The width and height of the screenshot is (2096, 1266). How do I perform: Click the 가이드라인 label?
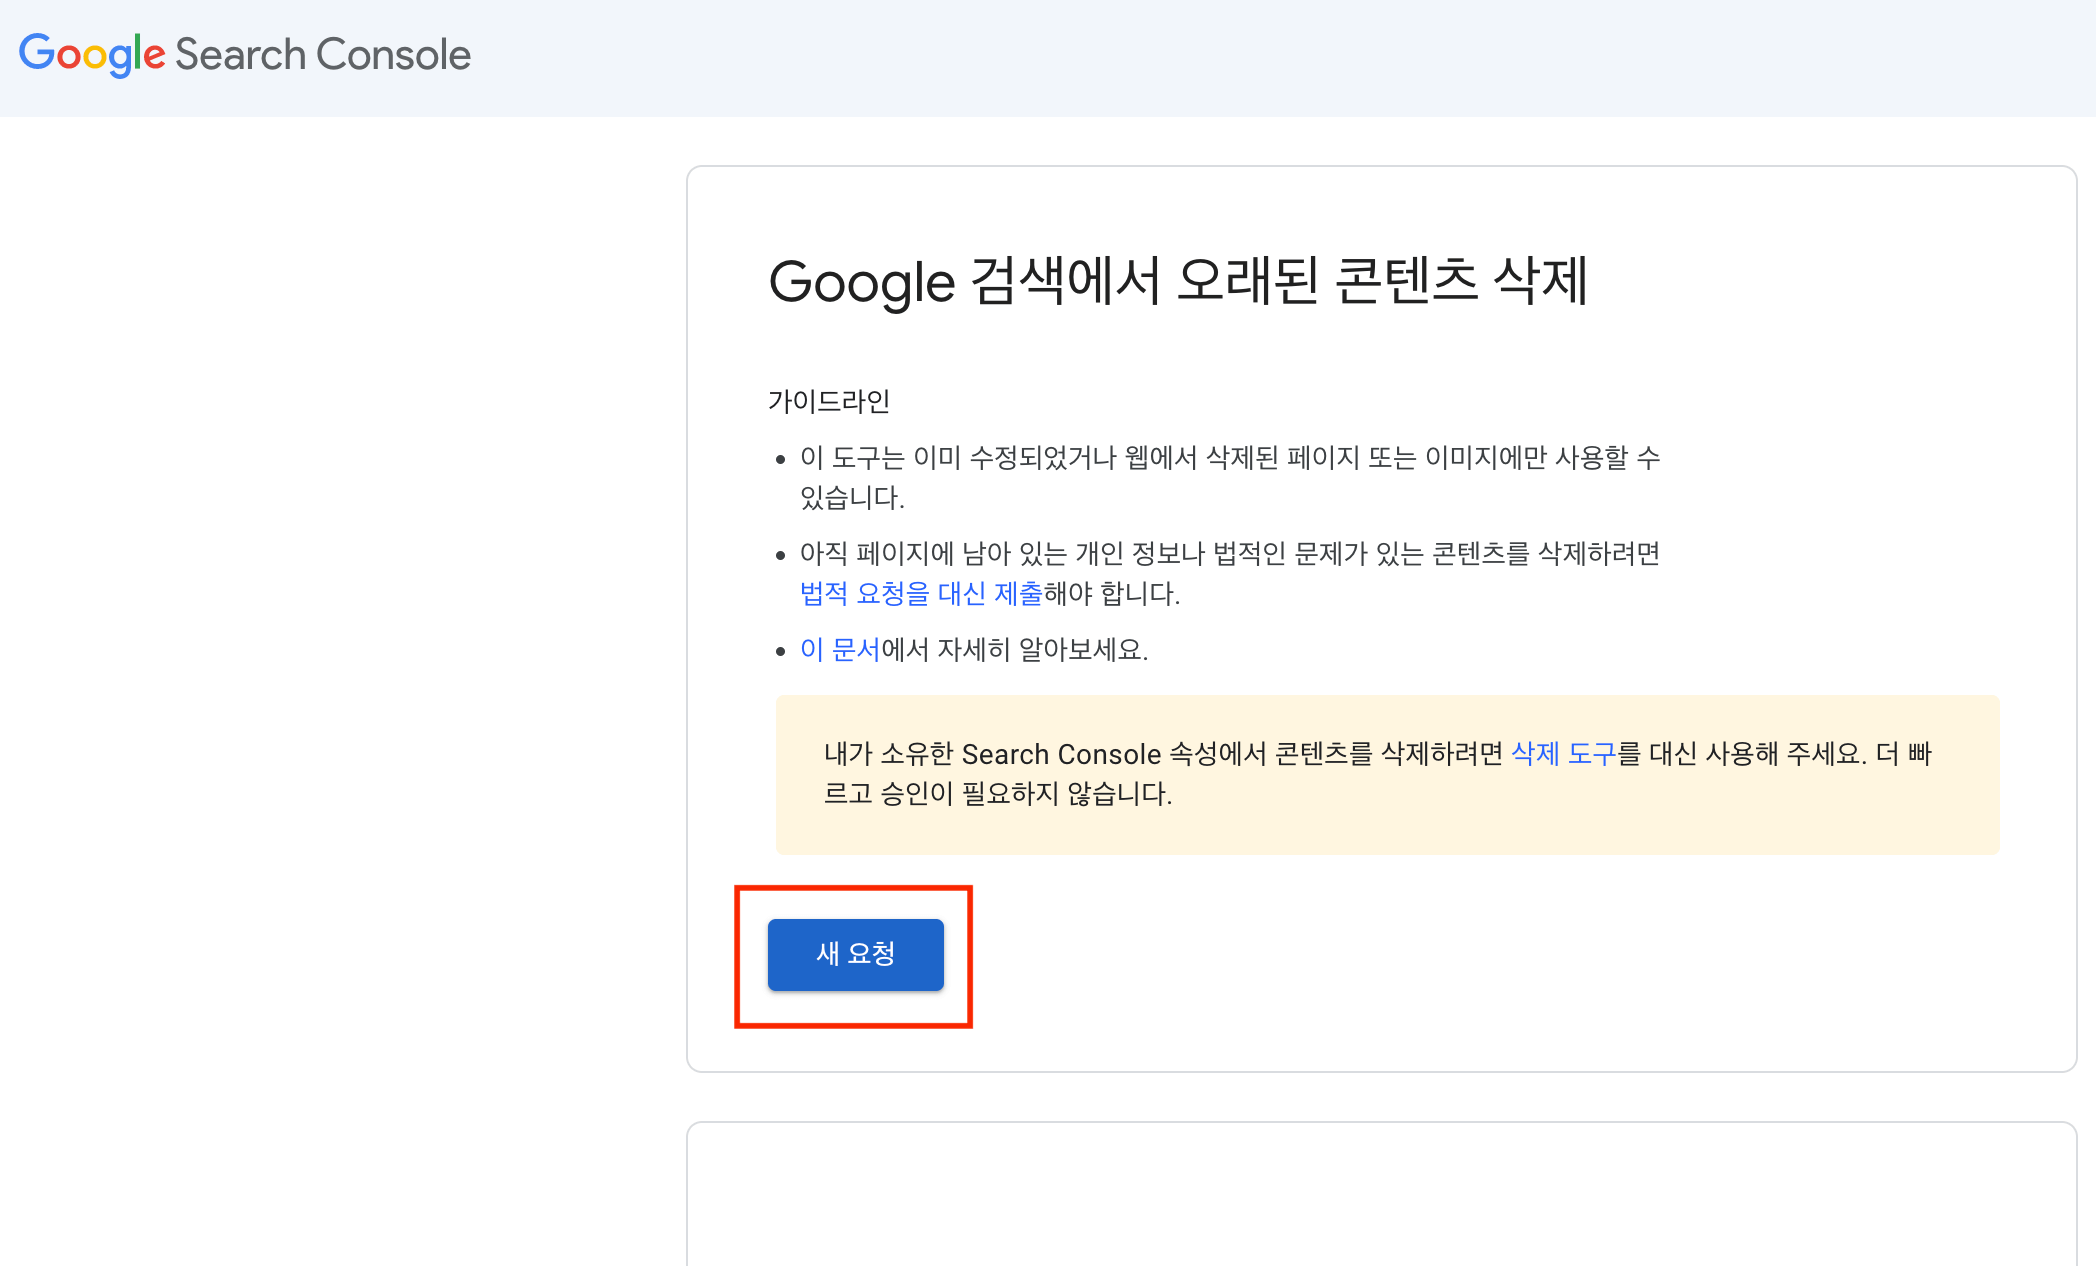coord(829,401)
